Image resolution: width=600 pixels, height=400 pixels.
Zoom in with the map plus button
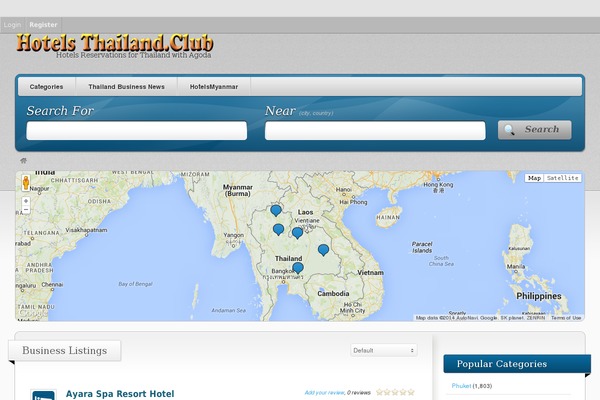[26, 201]
